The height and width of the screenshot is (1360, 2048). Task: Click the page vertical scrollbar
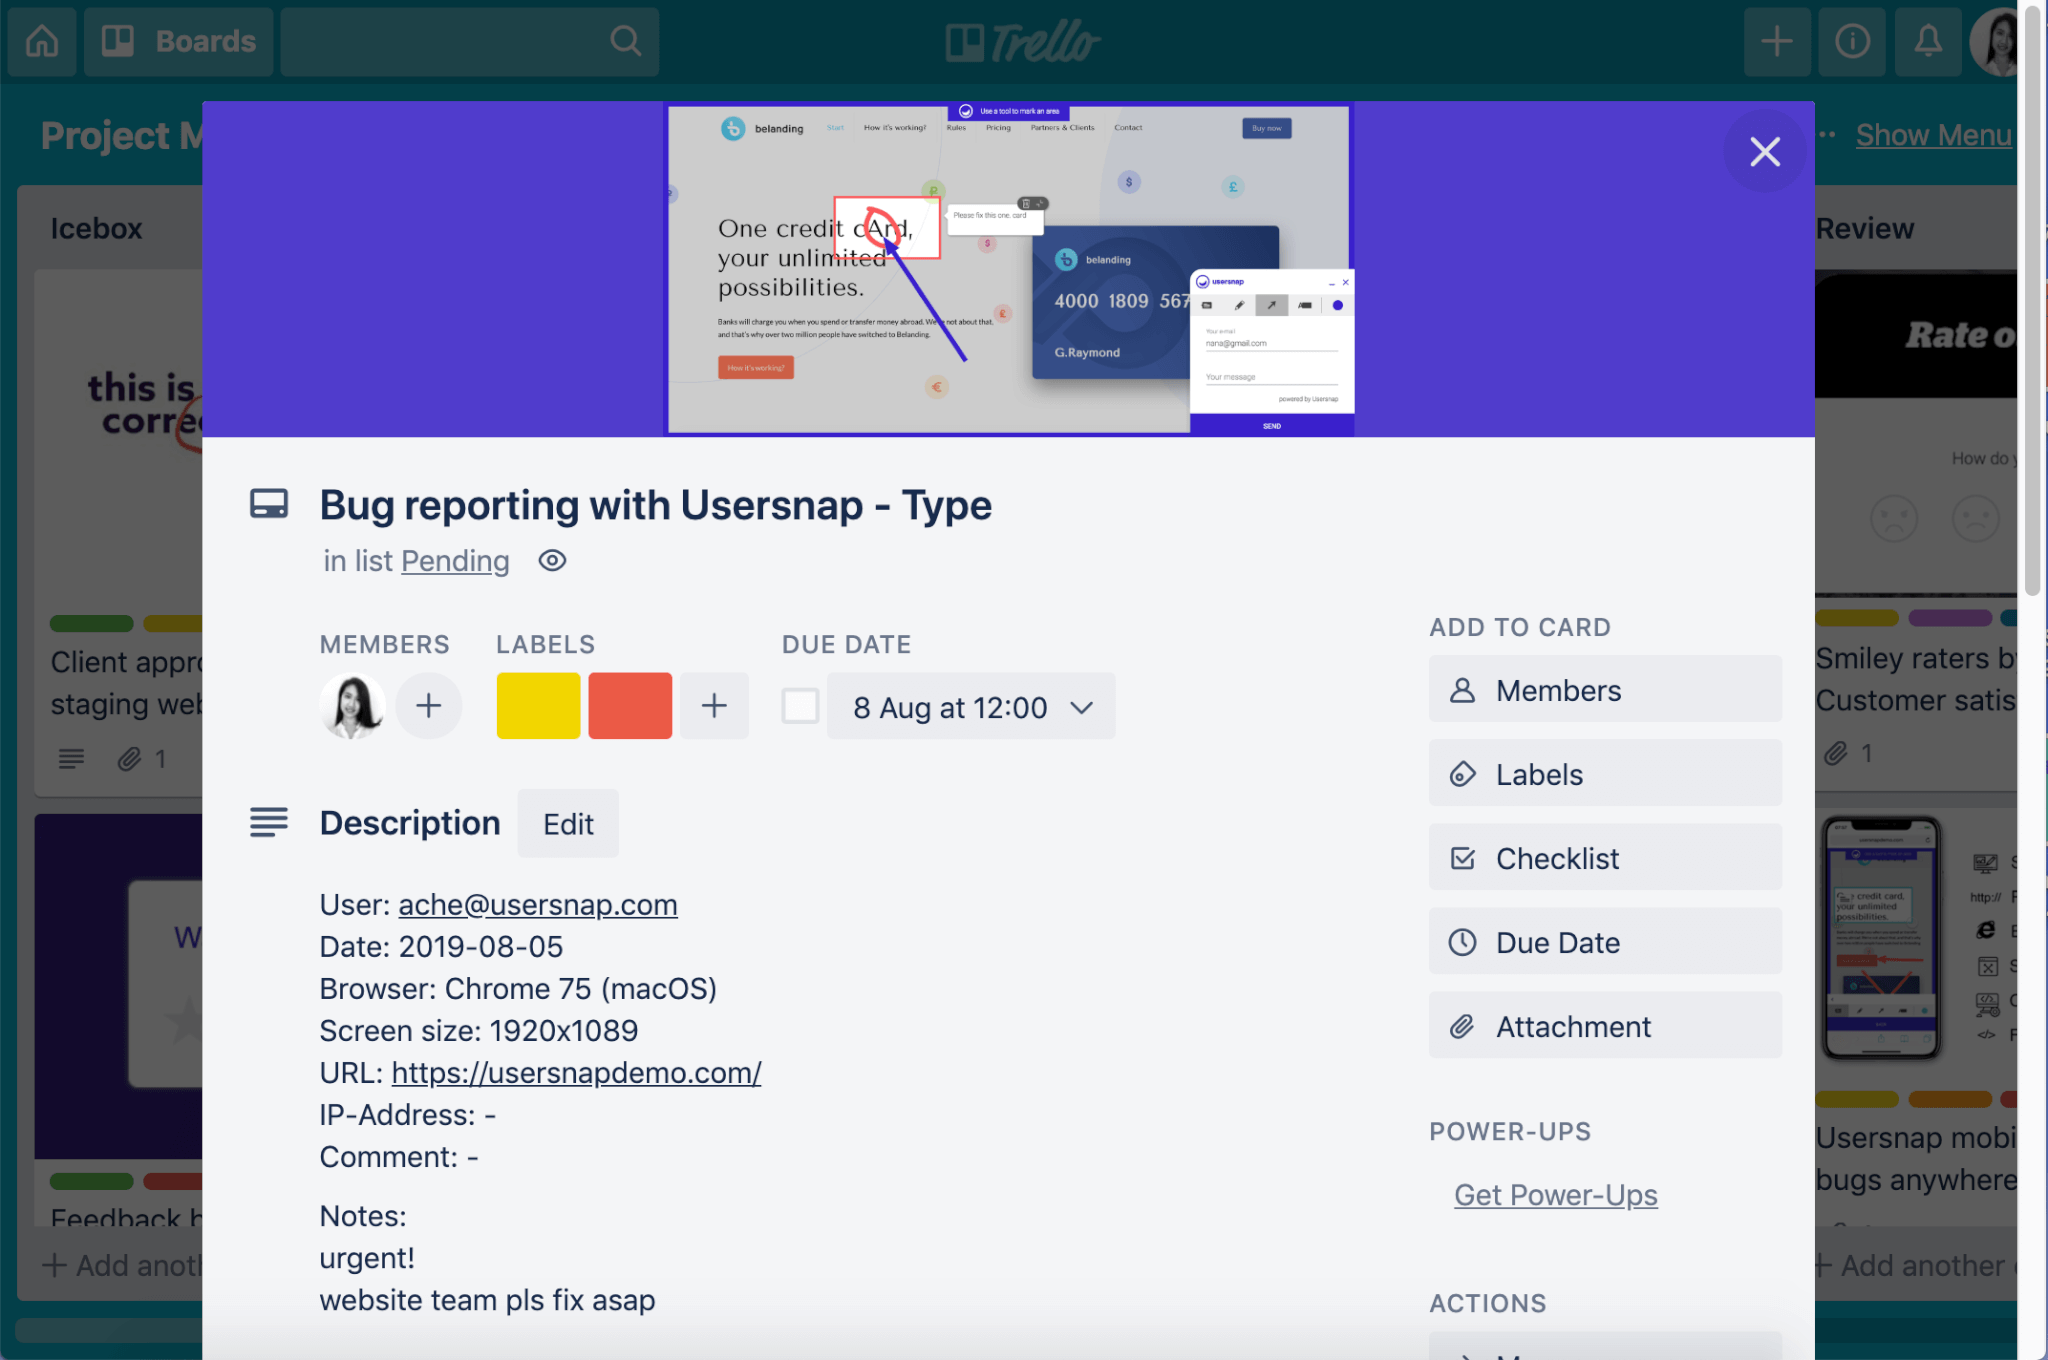2033,300
